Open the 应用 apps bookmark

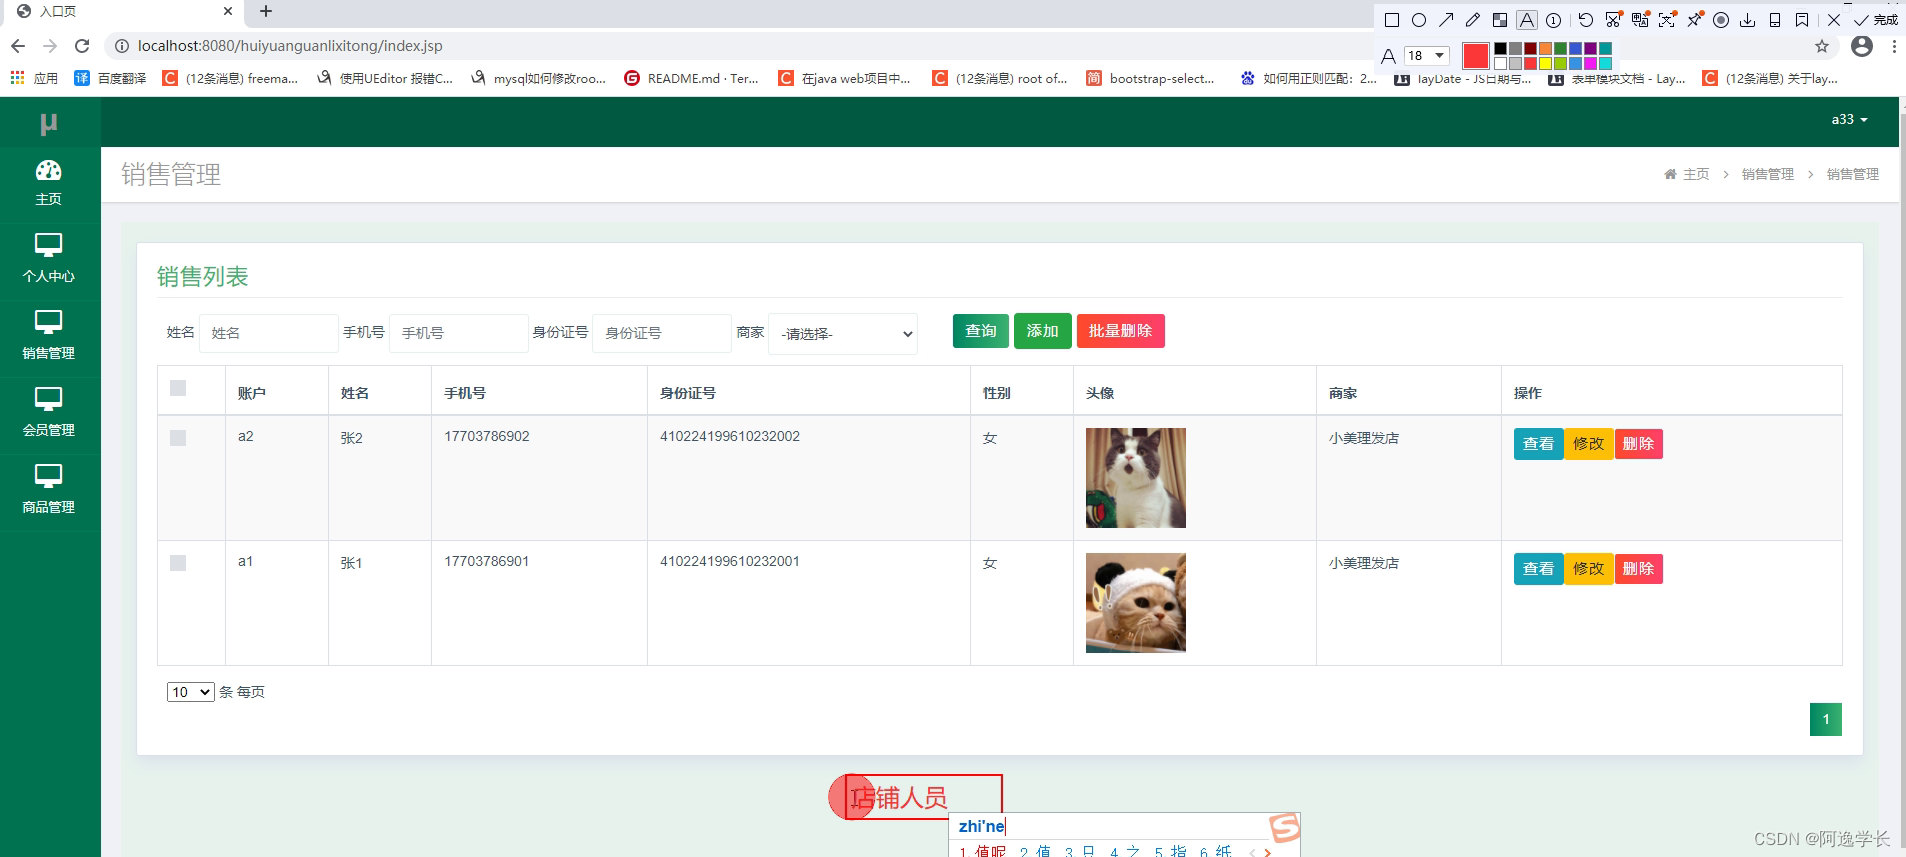pos(34,78)
